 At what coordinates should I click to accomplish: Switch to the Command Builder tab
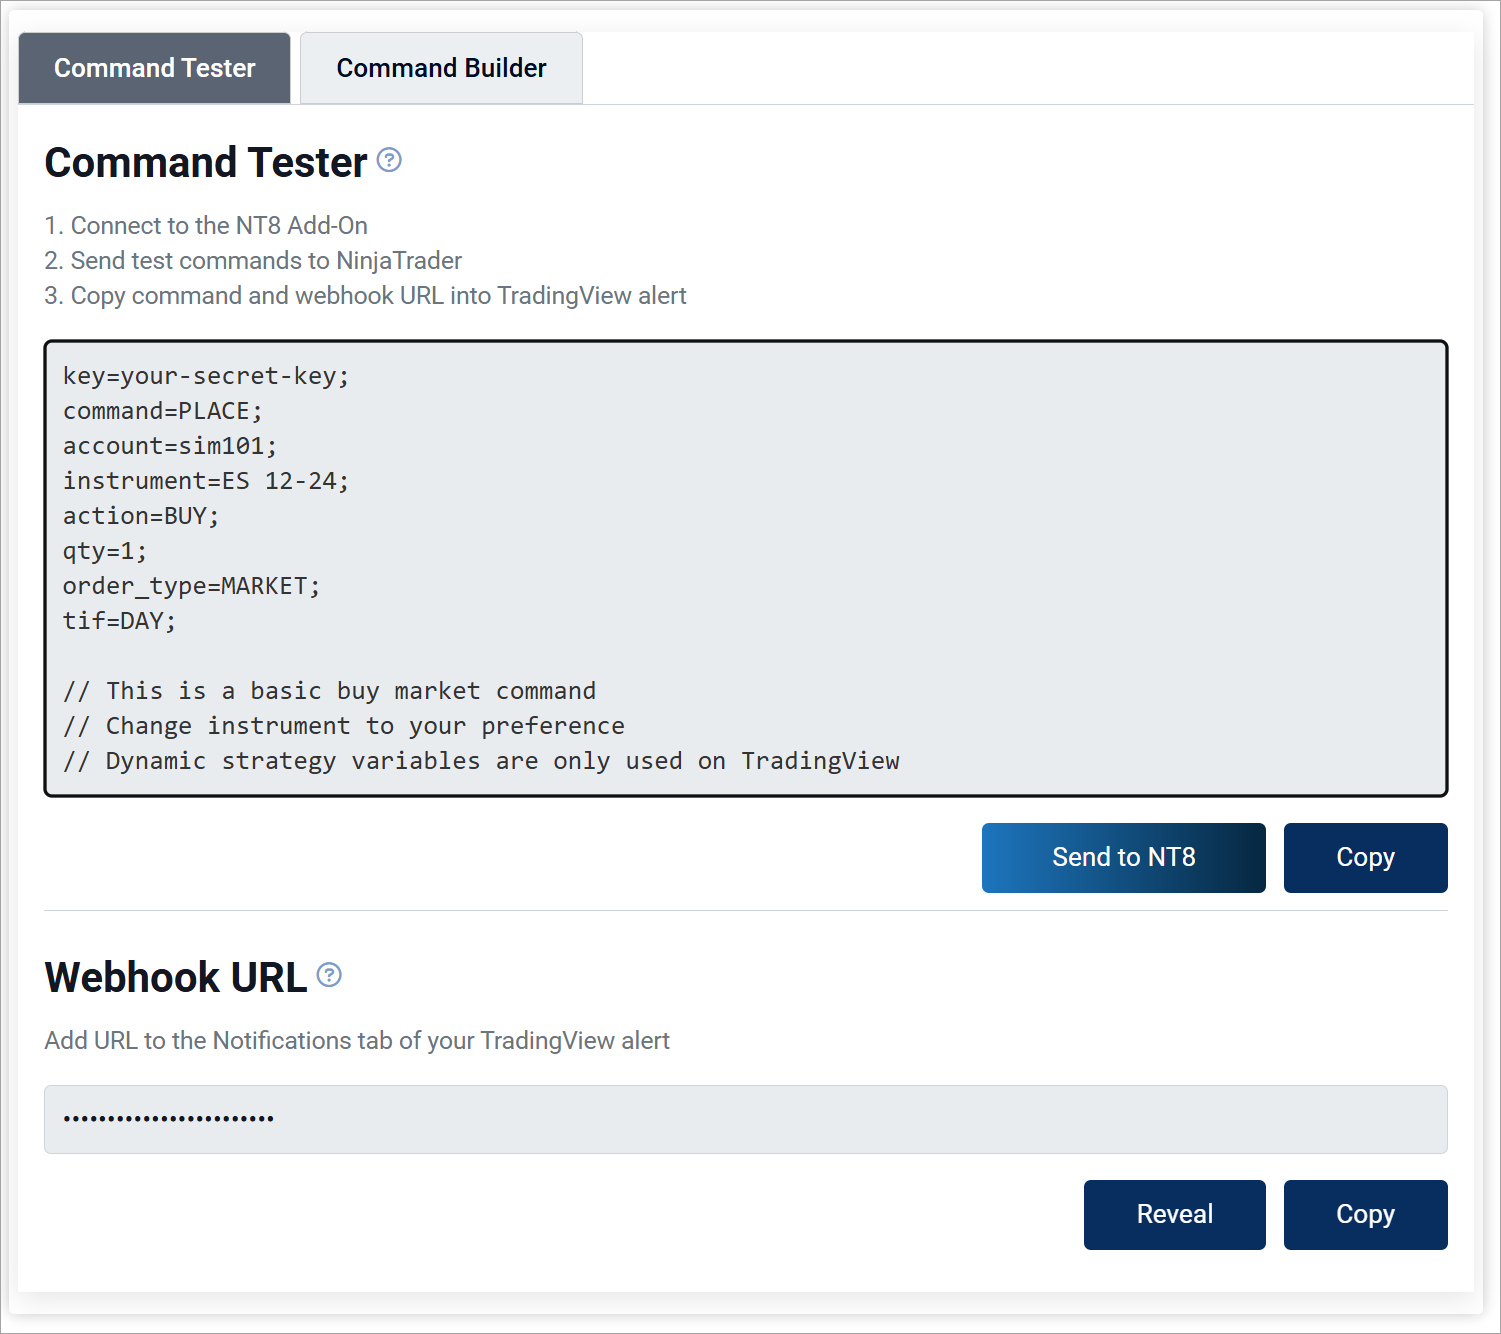coord(441,67)
